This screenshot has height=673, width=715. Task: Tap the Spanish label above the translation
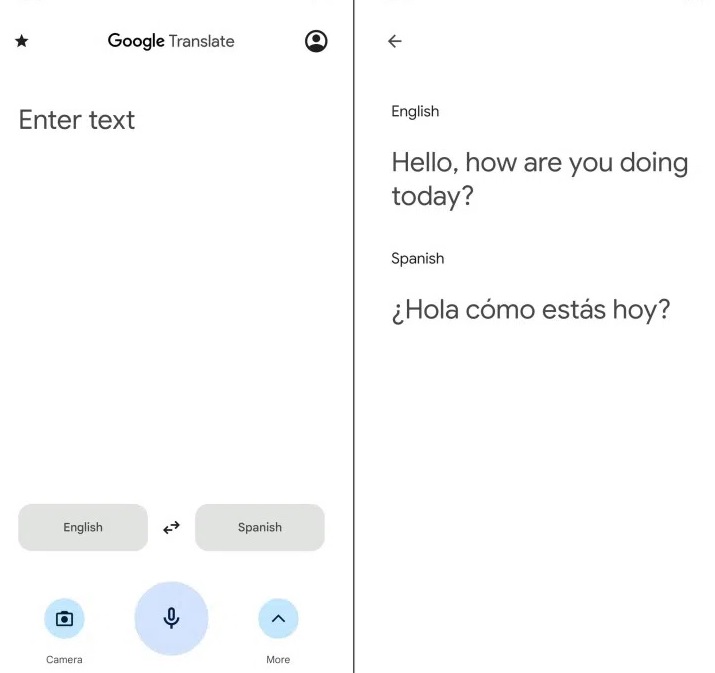coord(417,258)
